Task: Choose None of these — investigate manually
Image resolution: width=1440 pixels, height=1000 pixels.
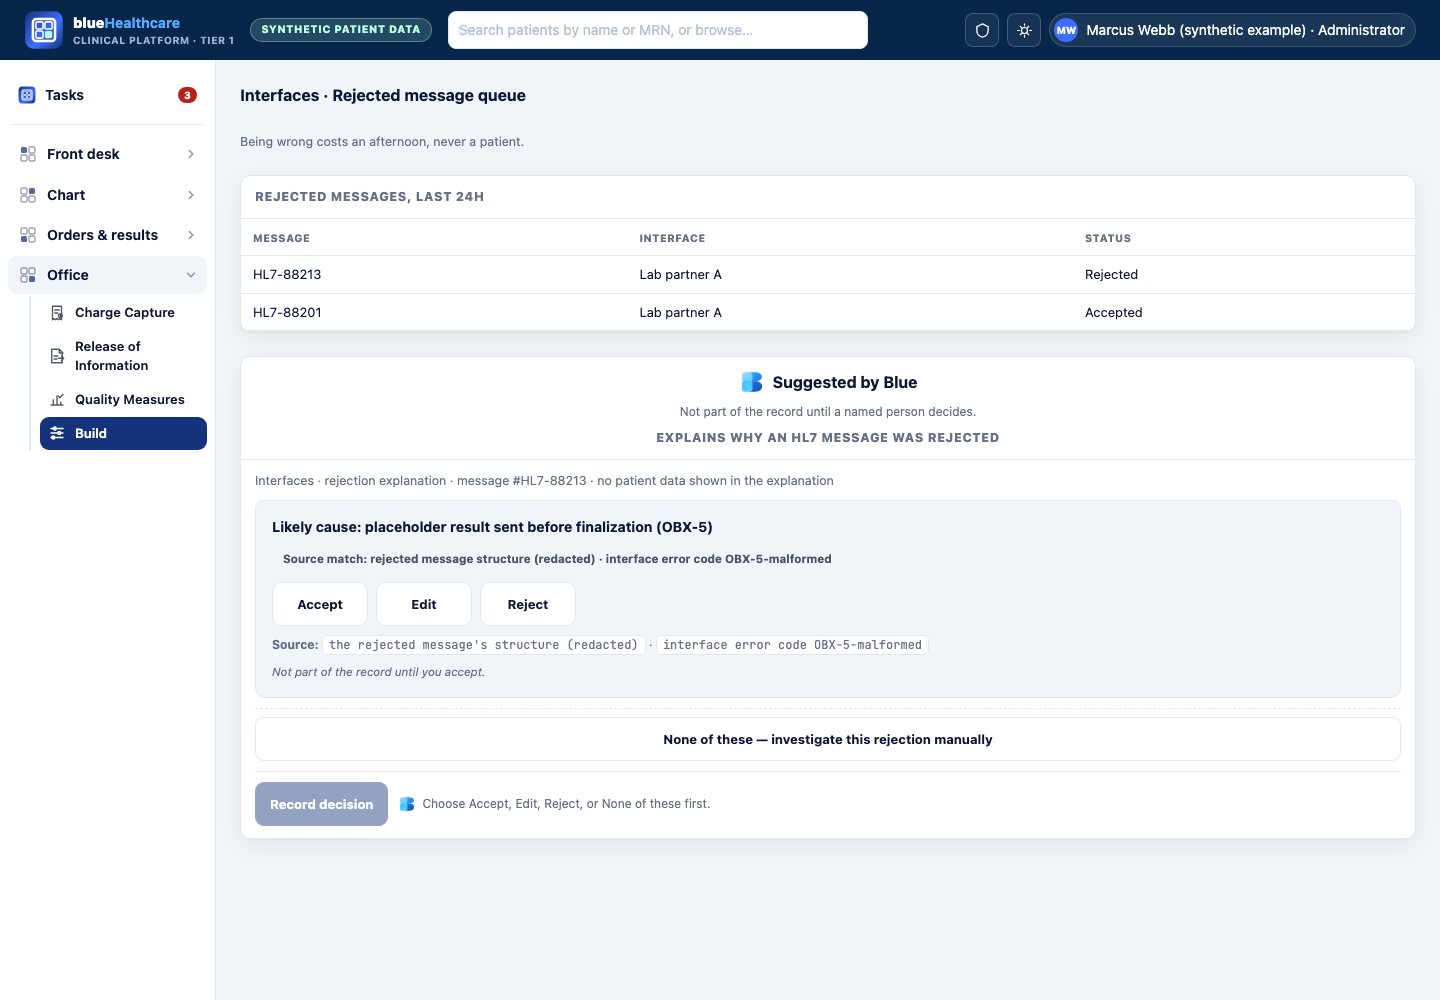Action: pyautogui.click(x=828, y=739)
